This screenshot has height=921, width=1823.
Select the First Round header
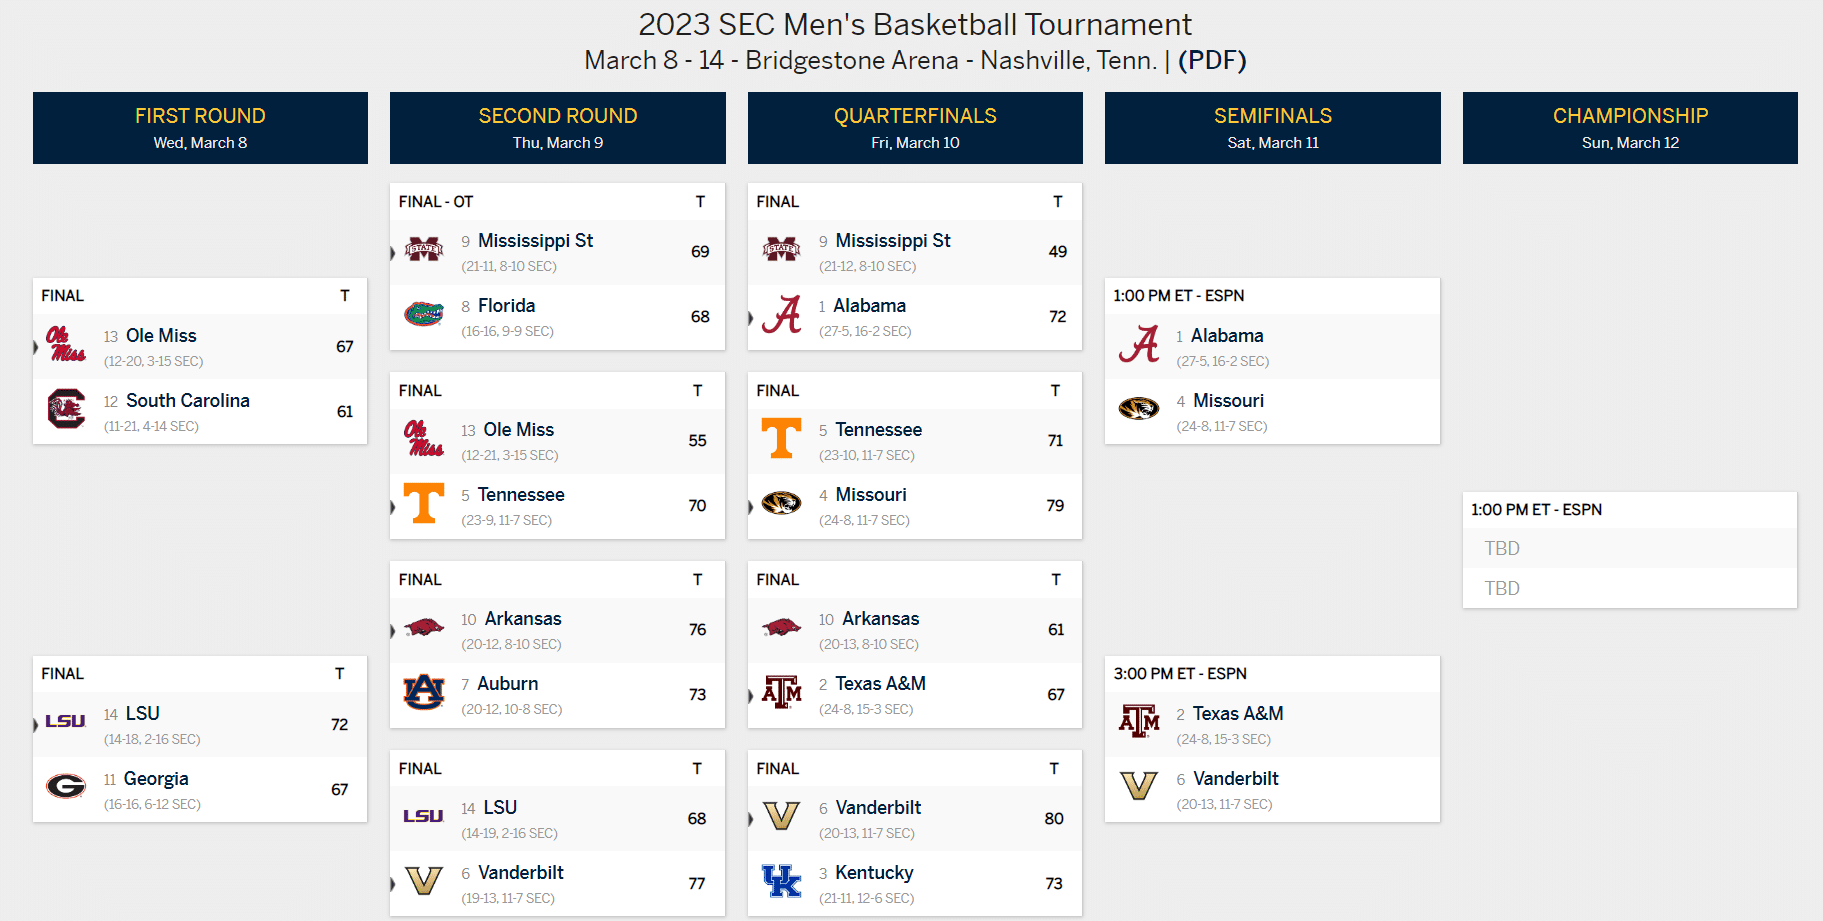click(x=200, y=128)
